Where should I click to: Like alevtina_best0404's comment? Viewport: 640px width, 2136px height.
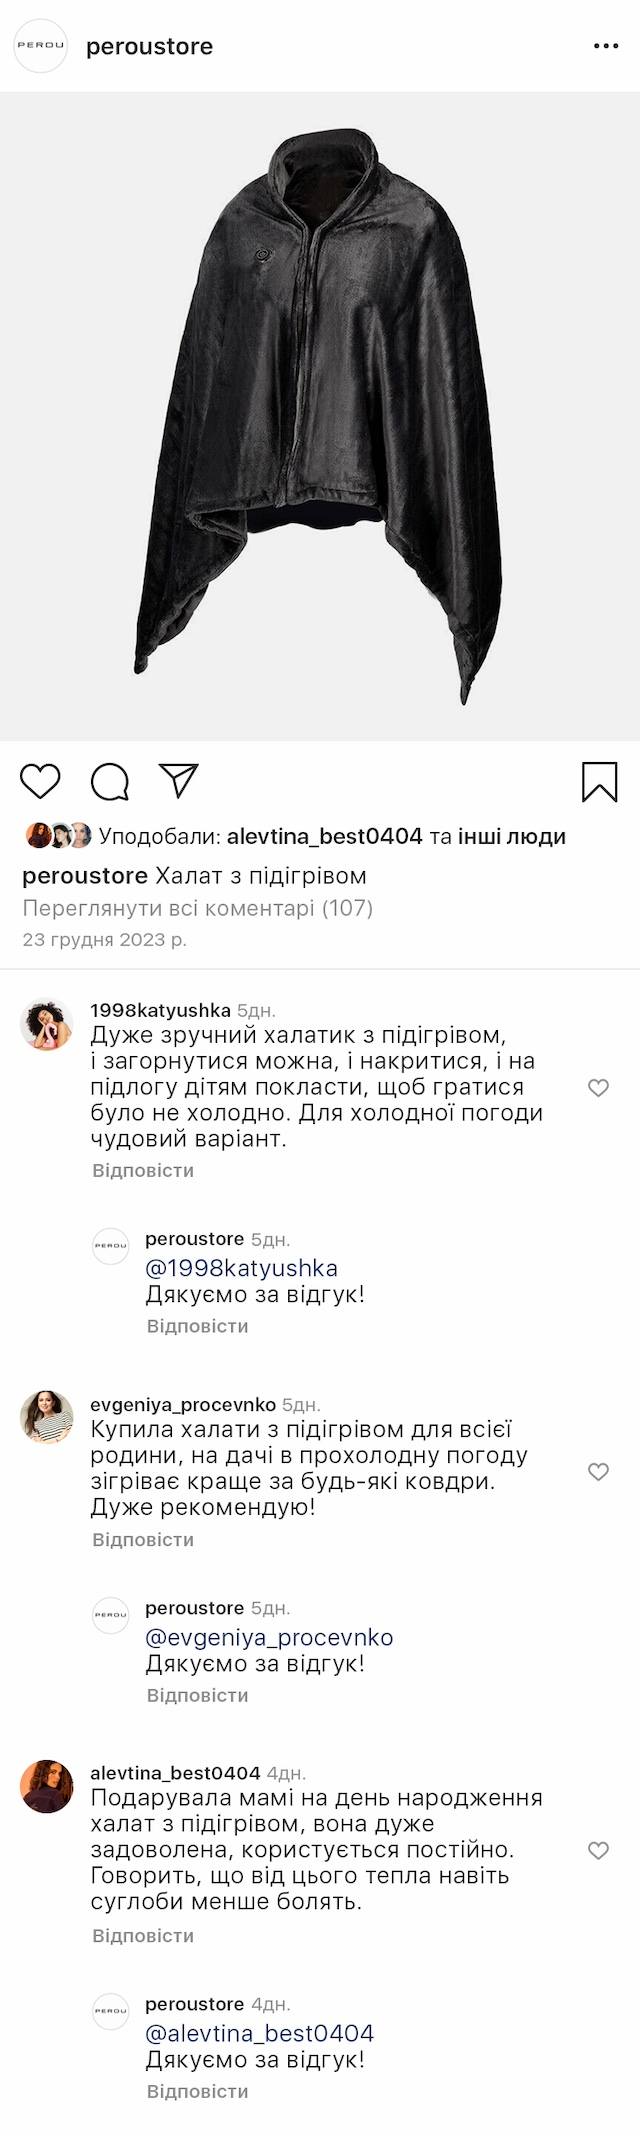pos(598,1850)
